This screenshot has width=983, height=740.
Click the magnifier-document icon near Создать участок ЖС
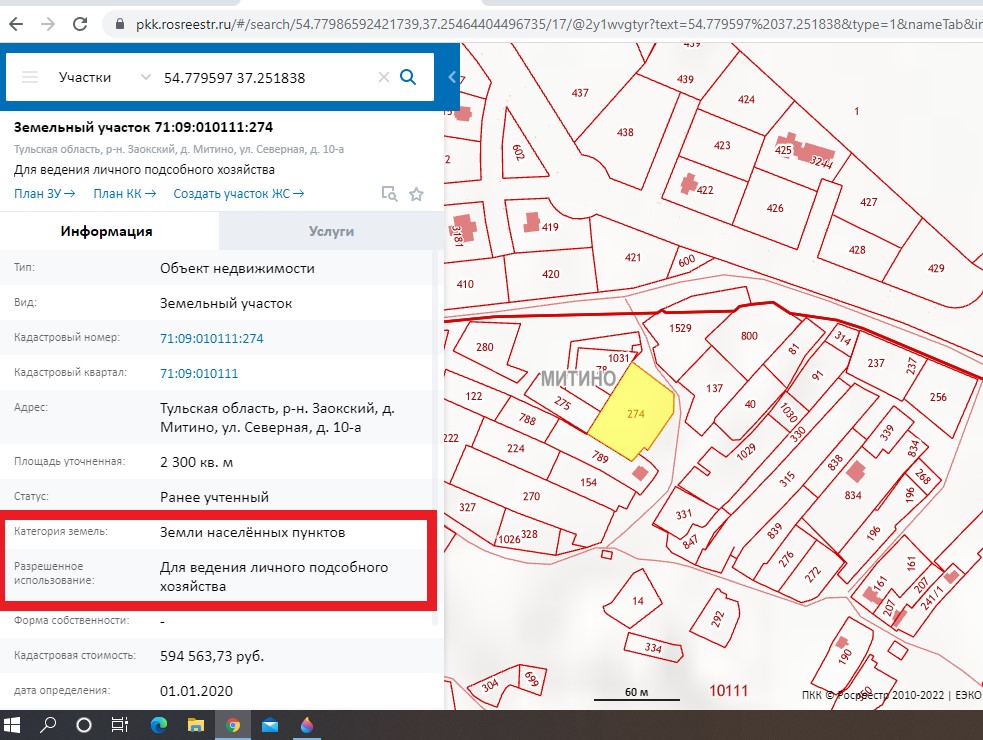390,193
